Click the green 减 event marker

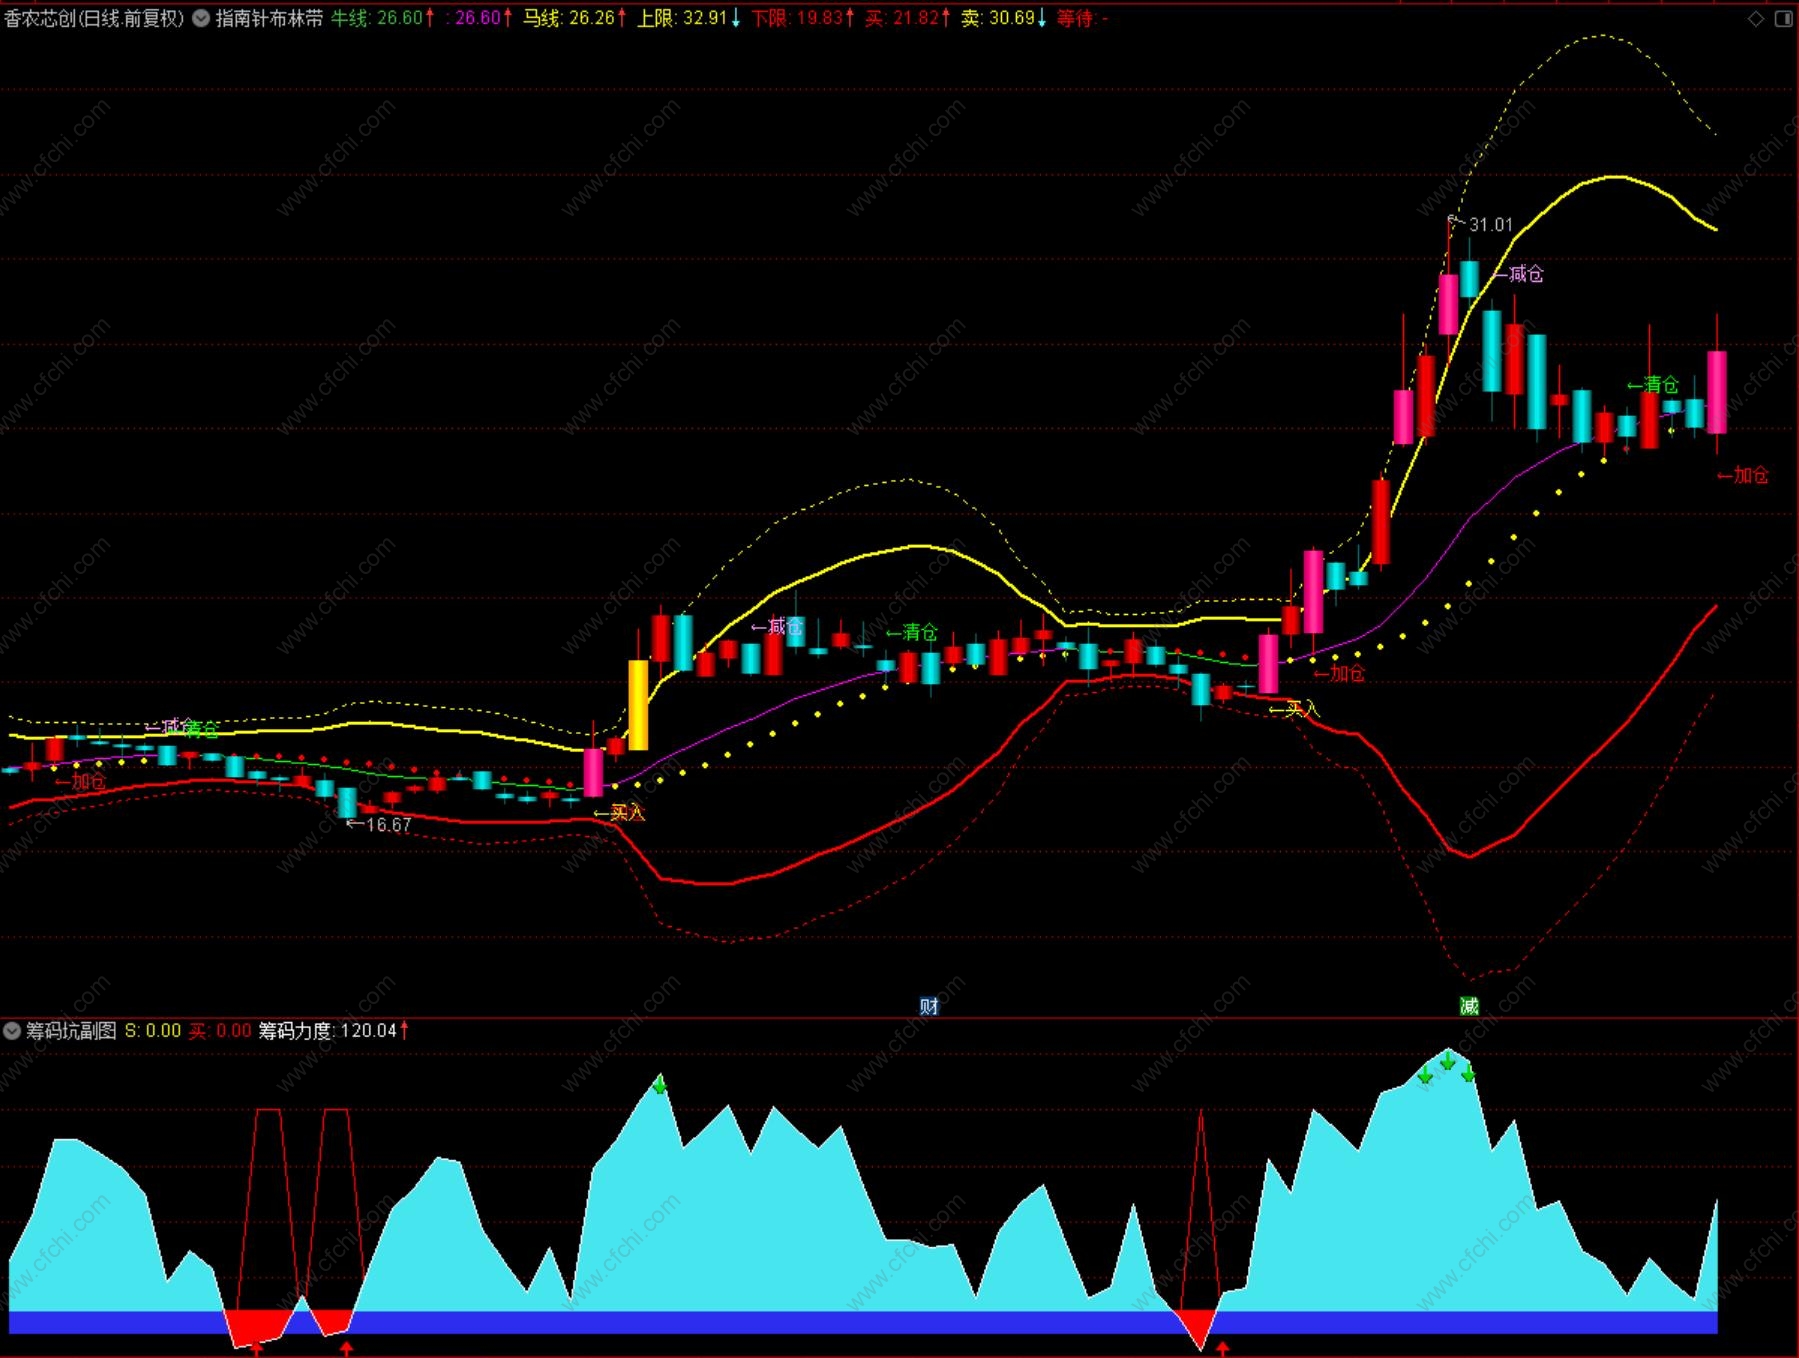point(1469,1006)
